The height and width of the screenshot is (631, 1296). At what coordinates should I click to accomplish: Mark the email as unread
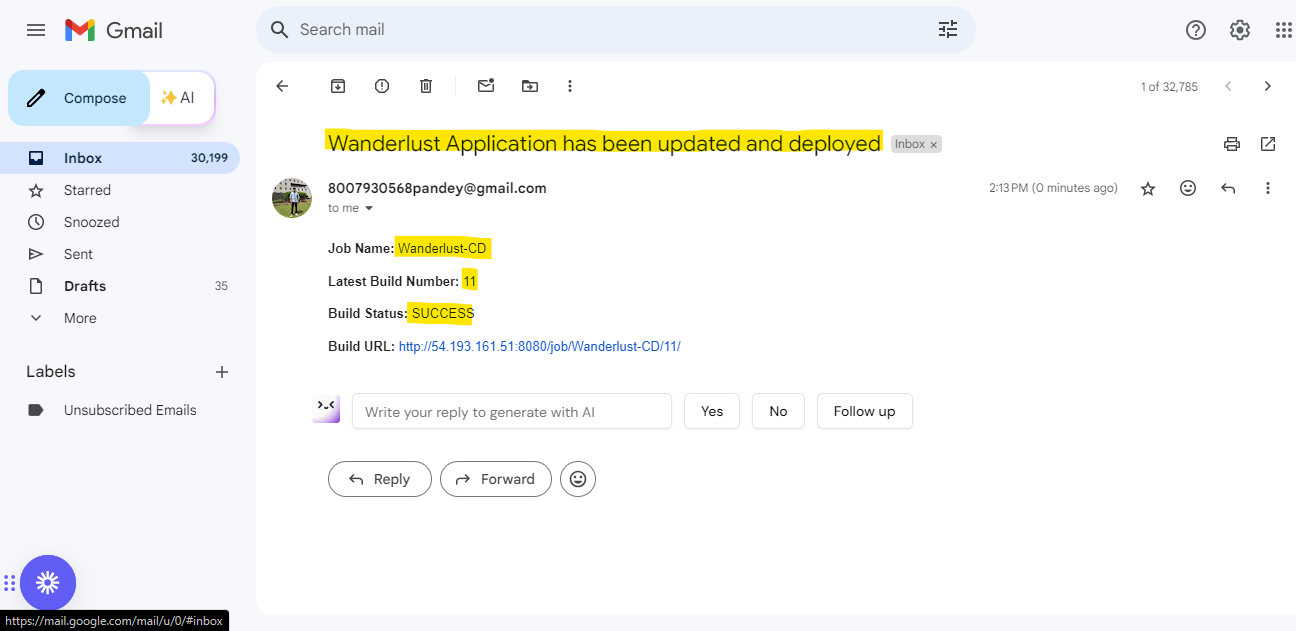click(x=486, y=86)
